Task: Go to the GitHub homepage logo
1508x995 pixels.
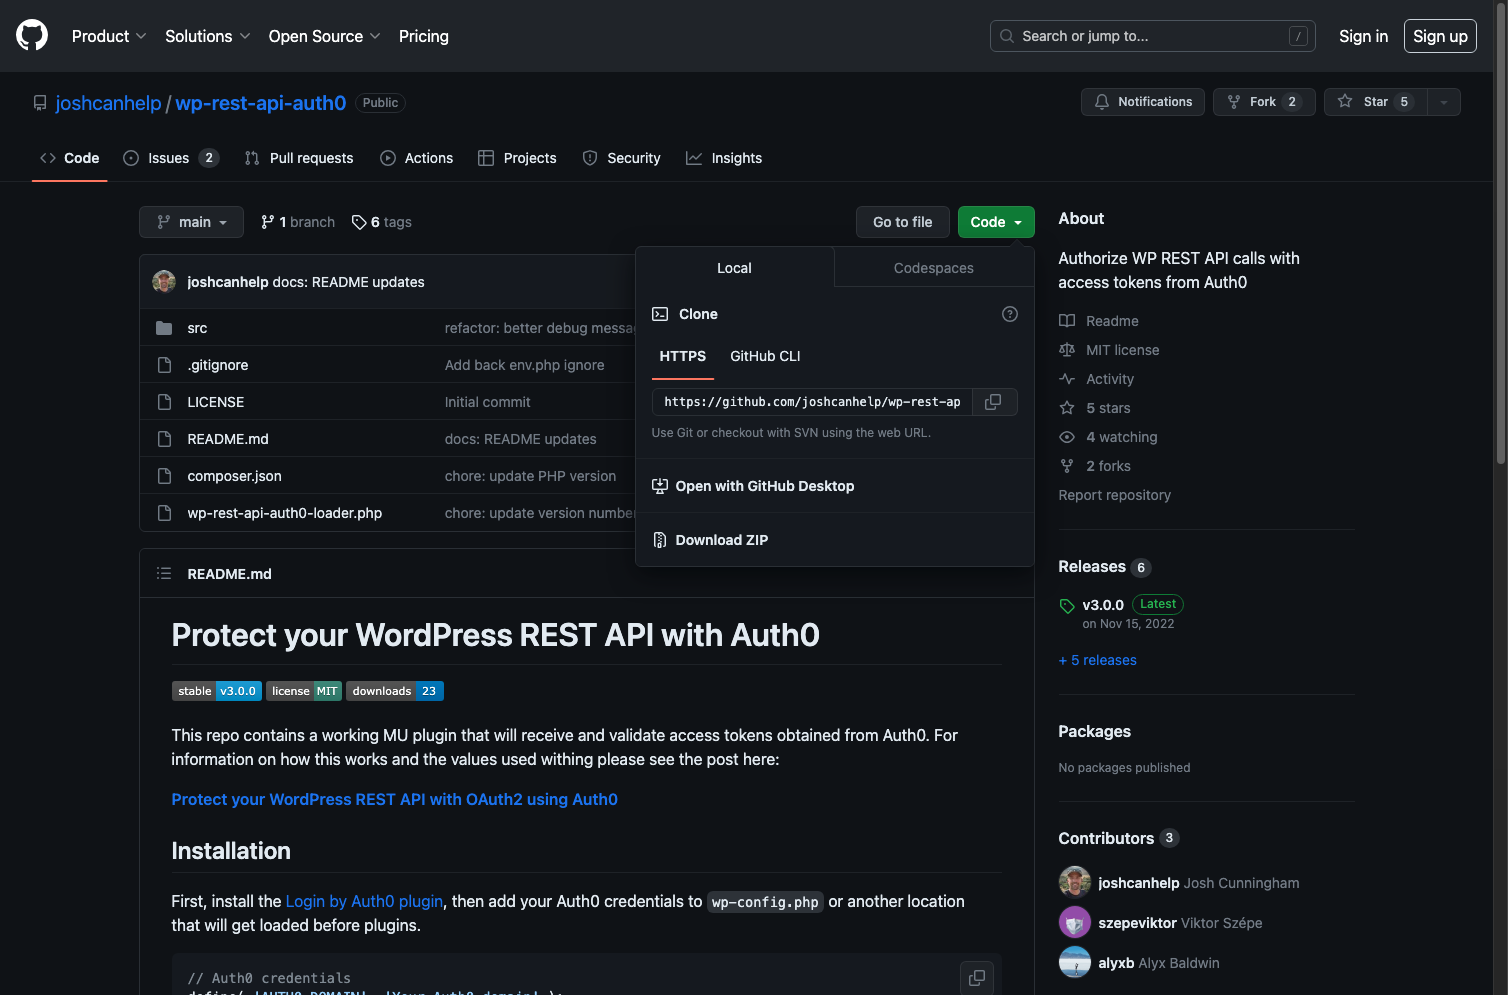Action: pyautogui.click(x=32, y=36)
